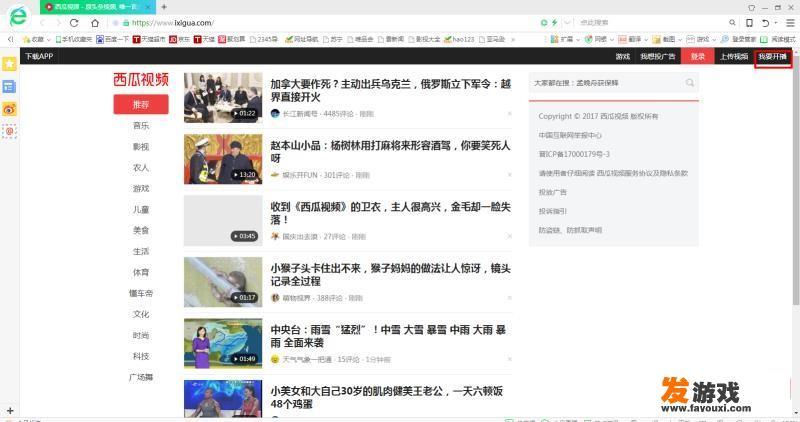Open a new tab with the plus icon

point(164,7)
